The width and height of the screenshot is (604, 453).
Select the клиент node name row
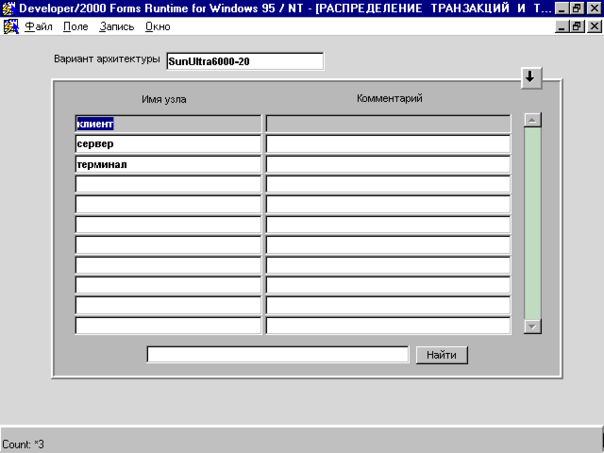click(168, 124)
